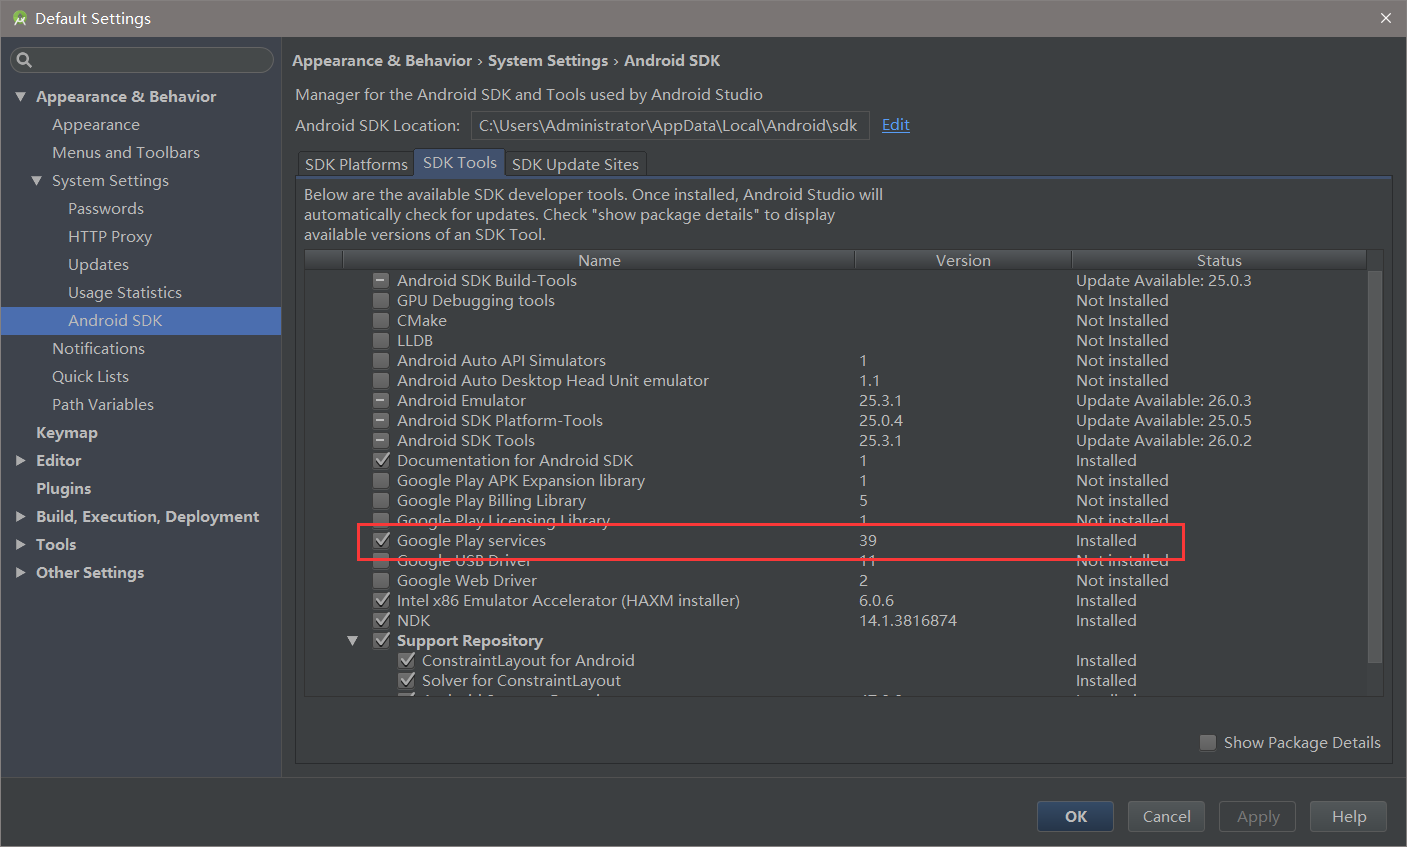Uncheck Documentation for Android SDK
1407x847 pixels.
tap(381, 461)
